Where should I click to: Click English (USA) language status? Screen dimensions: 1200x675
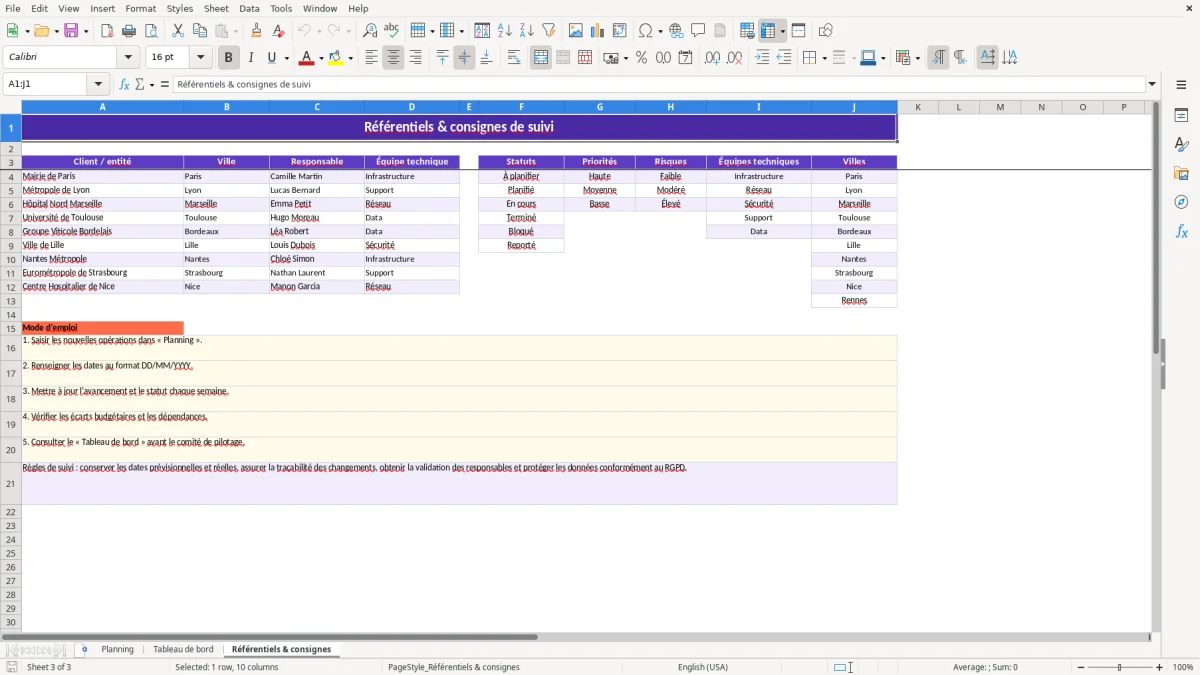(703, 667)
